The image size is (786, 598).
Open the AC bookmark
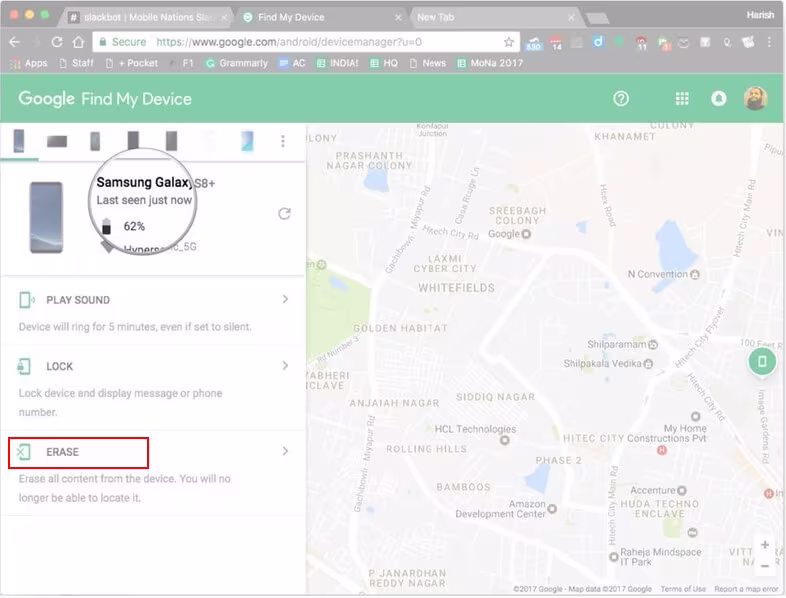coord(292,63)
